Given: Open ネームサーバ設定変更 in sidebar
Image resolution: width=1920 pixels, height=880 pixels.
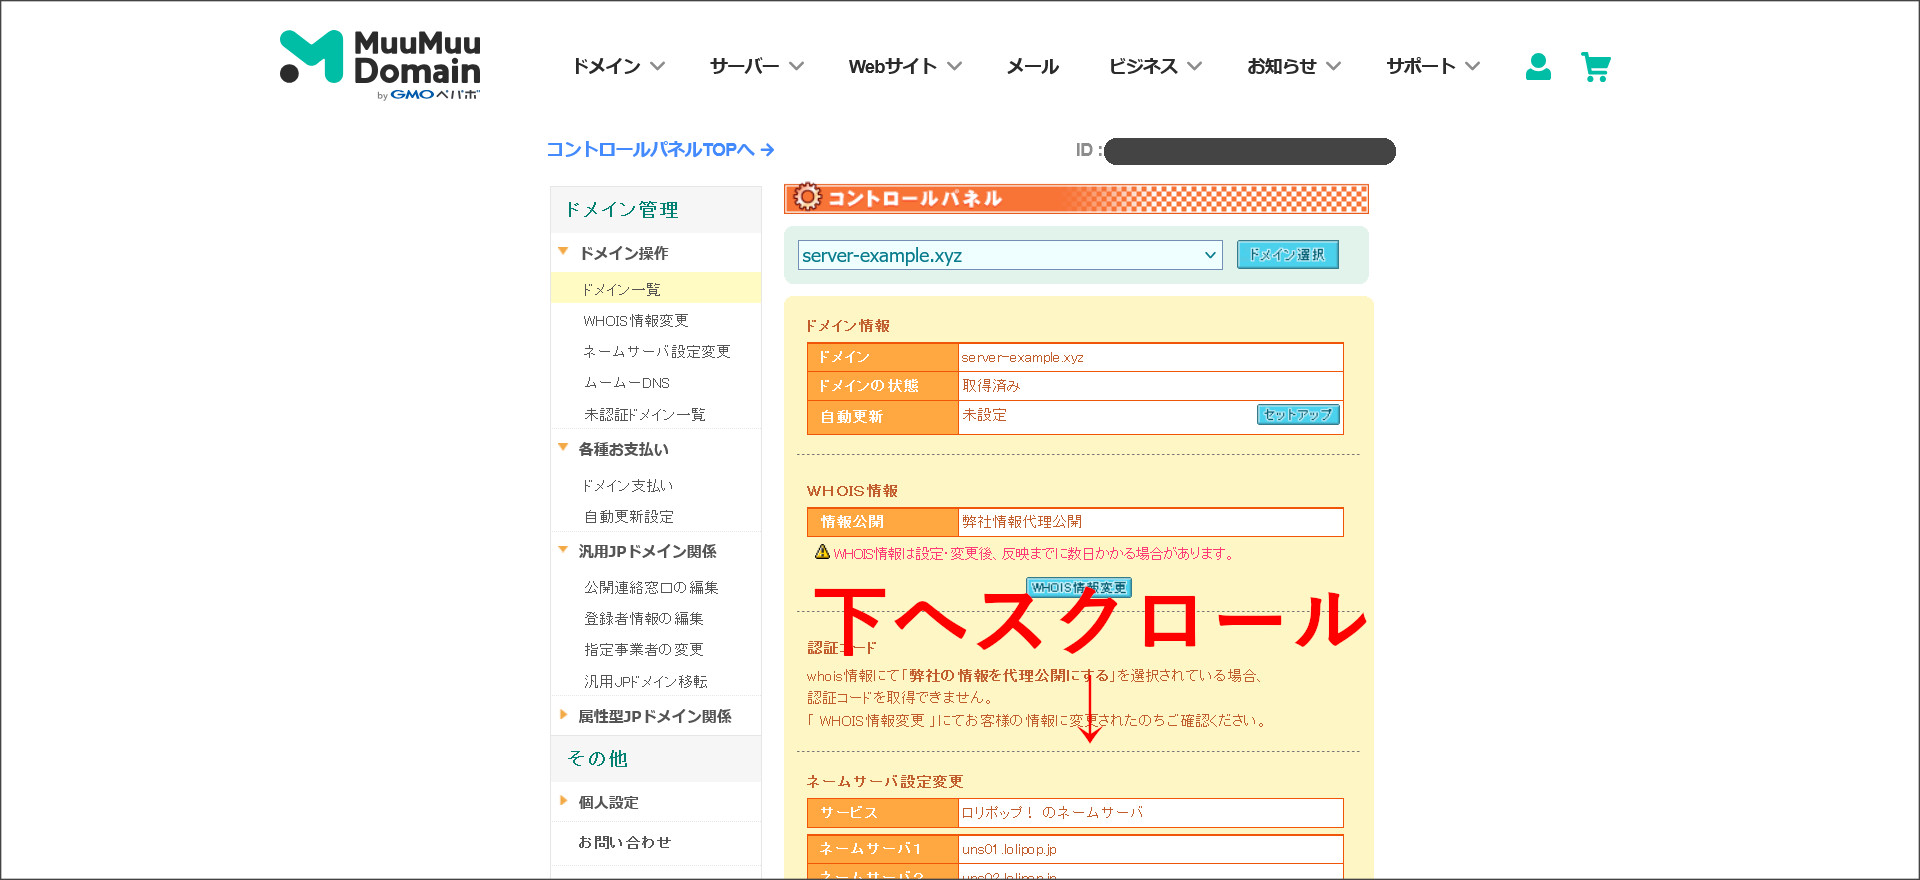Looking at the screenshot, I should pos(657,351).
